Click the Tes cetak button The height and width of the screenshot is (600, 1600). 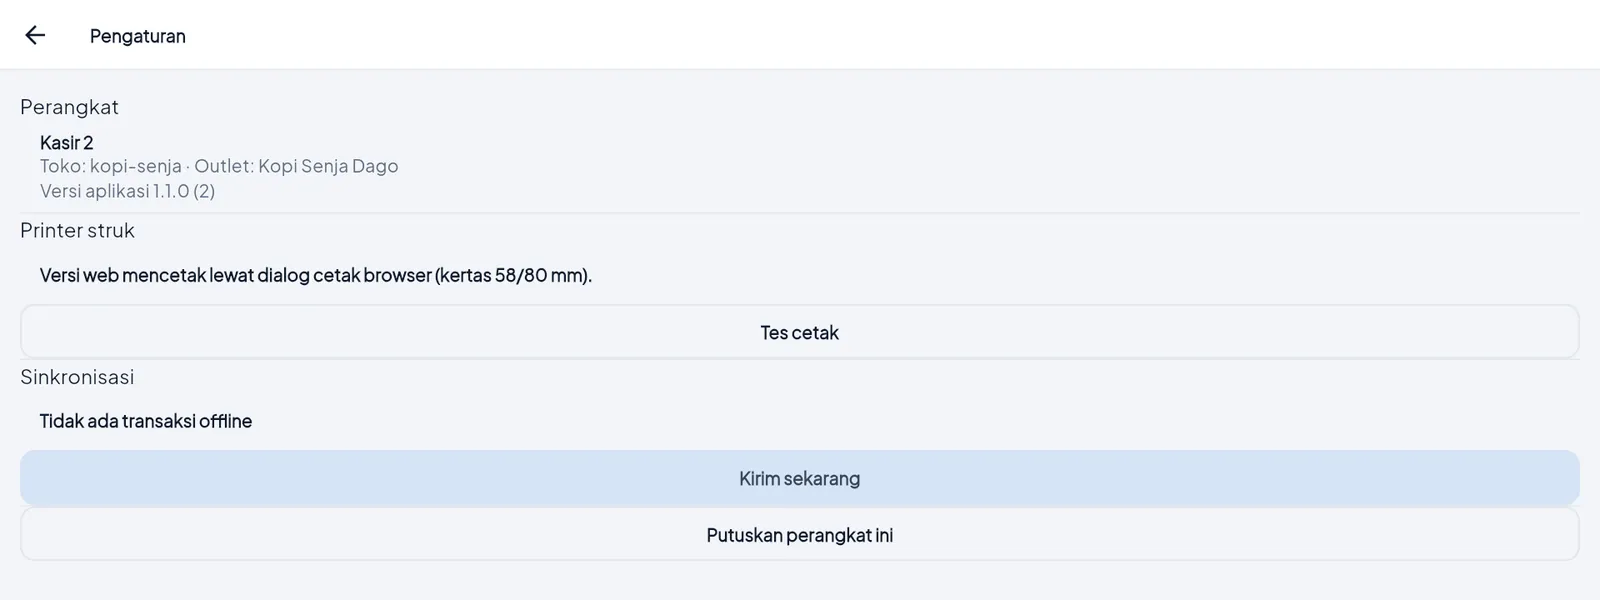coord(800,332)
